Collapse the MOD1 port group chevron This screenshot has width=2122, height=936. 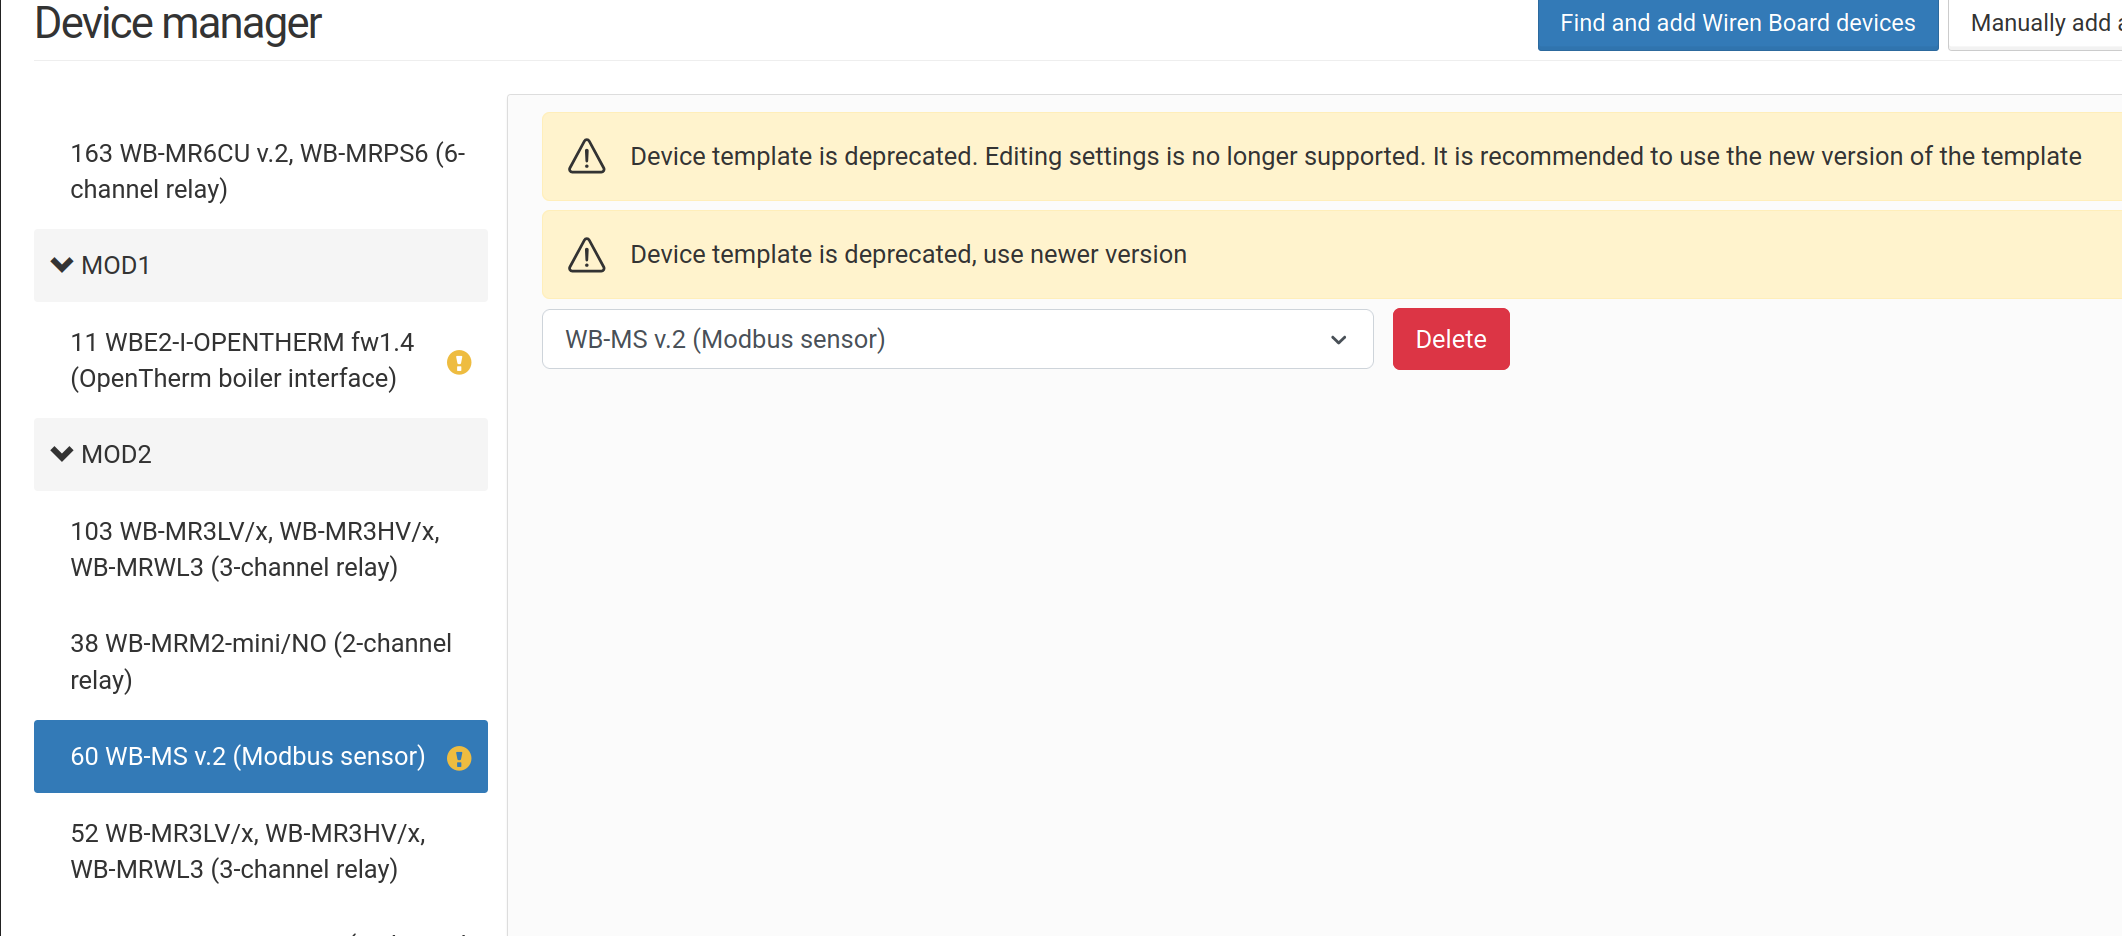pos(62,265)
